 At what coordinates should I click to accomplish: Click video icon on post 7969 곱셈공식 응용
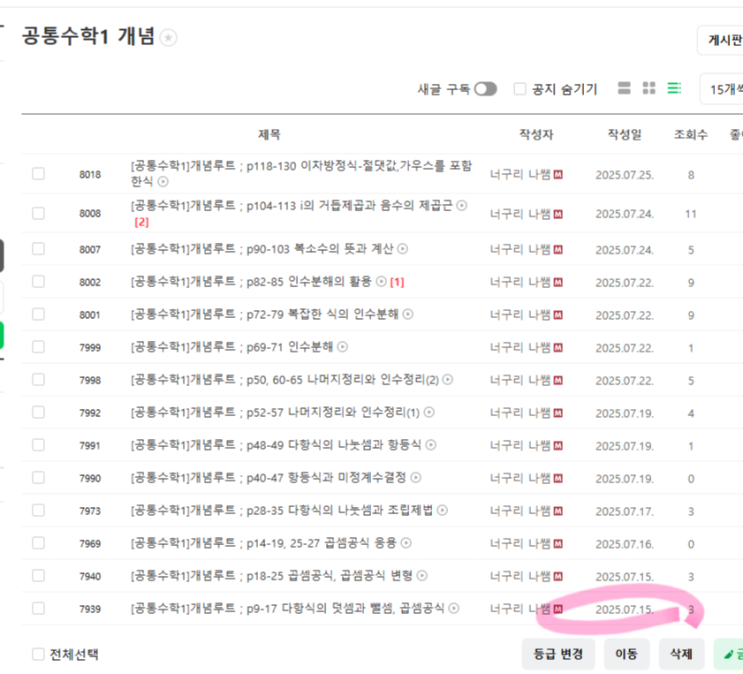406,543
